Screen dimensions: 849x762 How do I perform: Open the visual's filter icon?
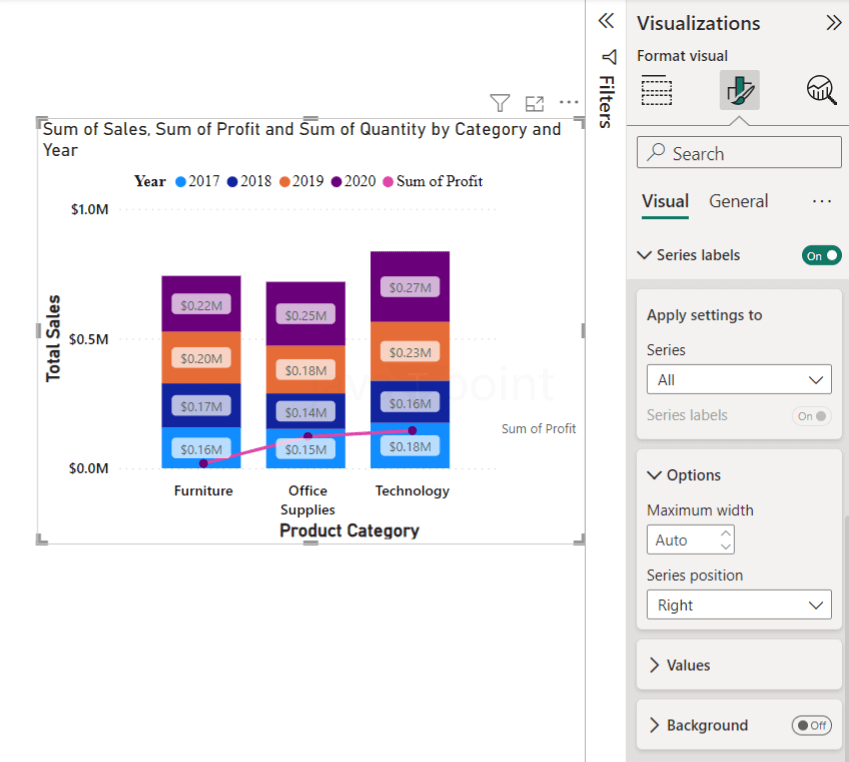click(500, 102)
